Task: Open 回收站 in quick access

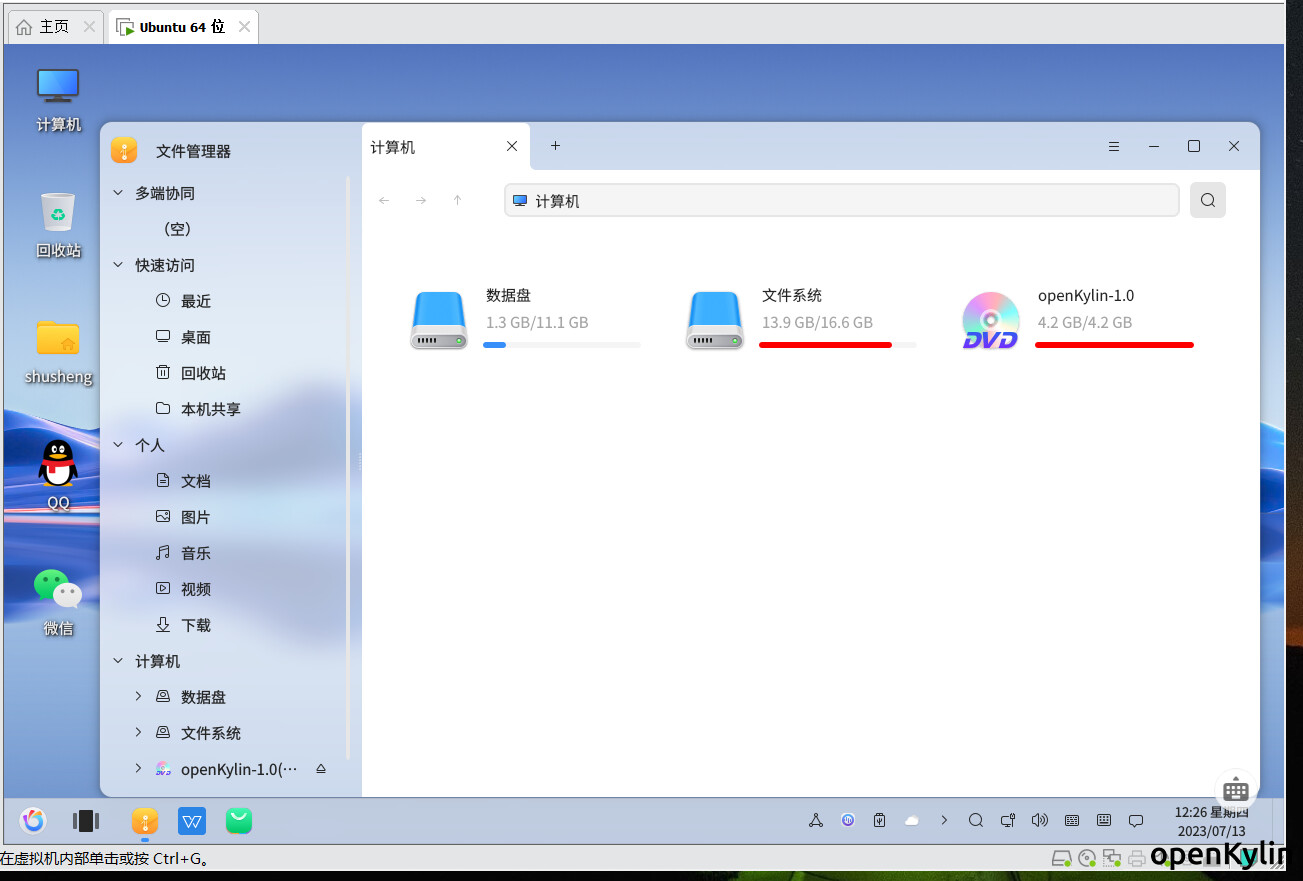Action: pos(203,373)
